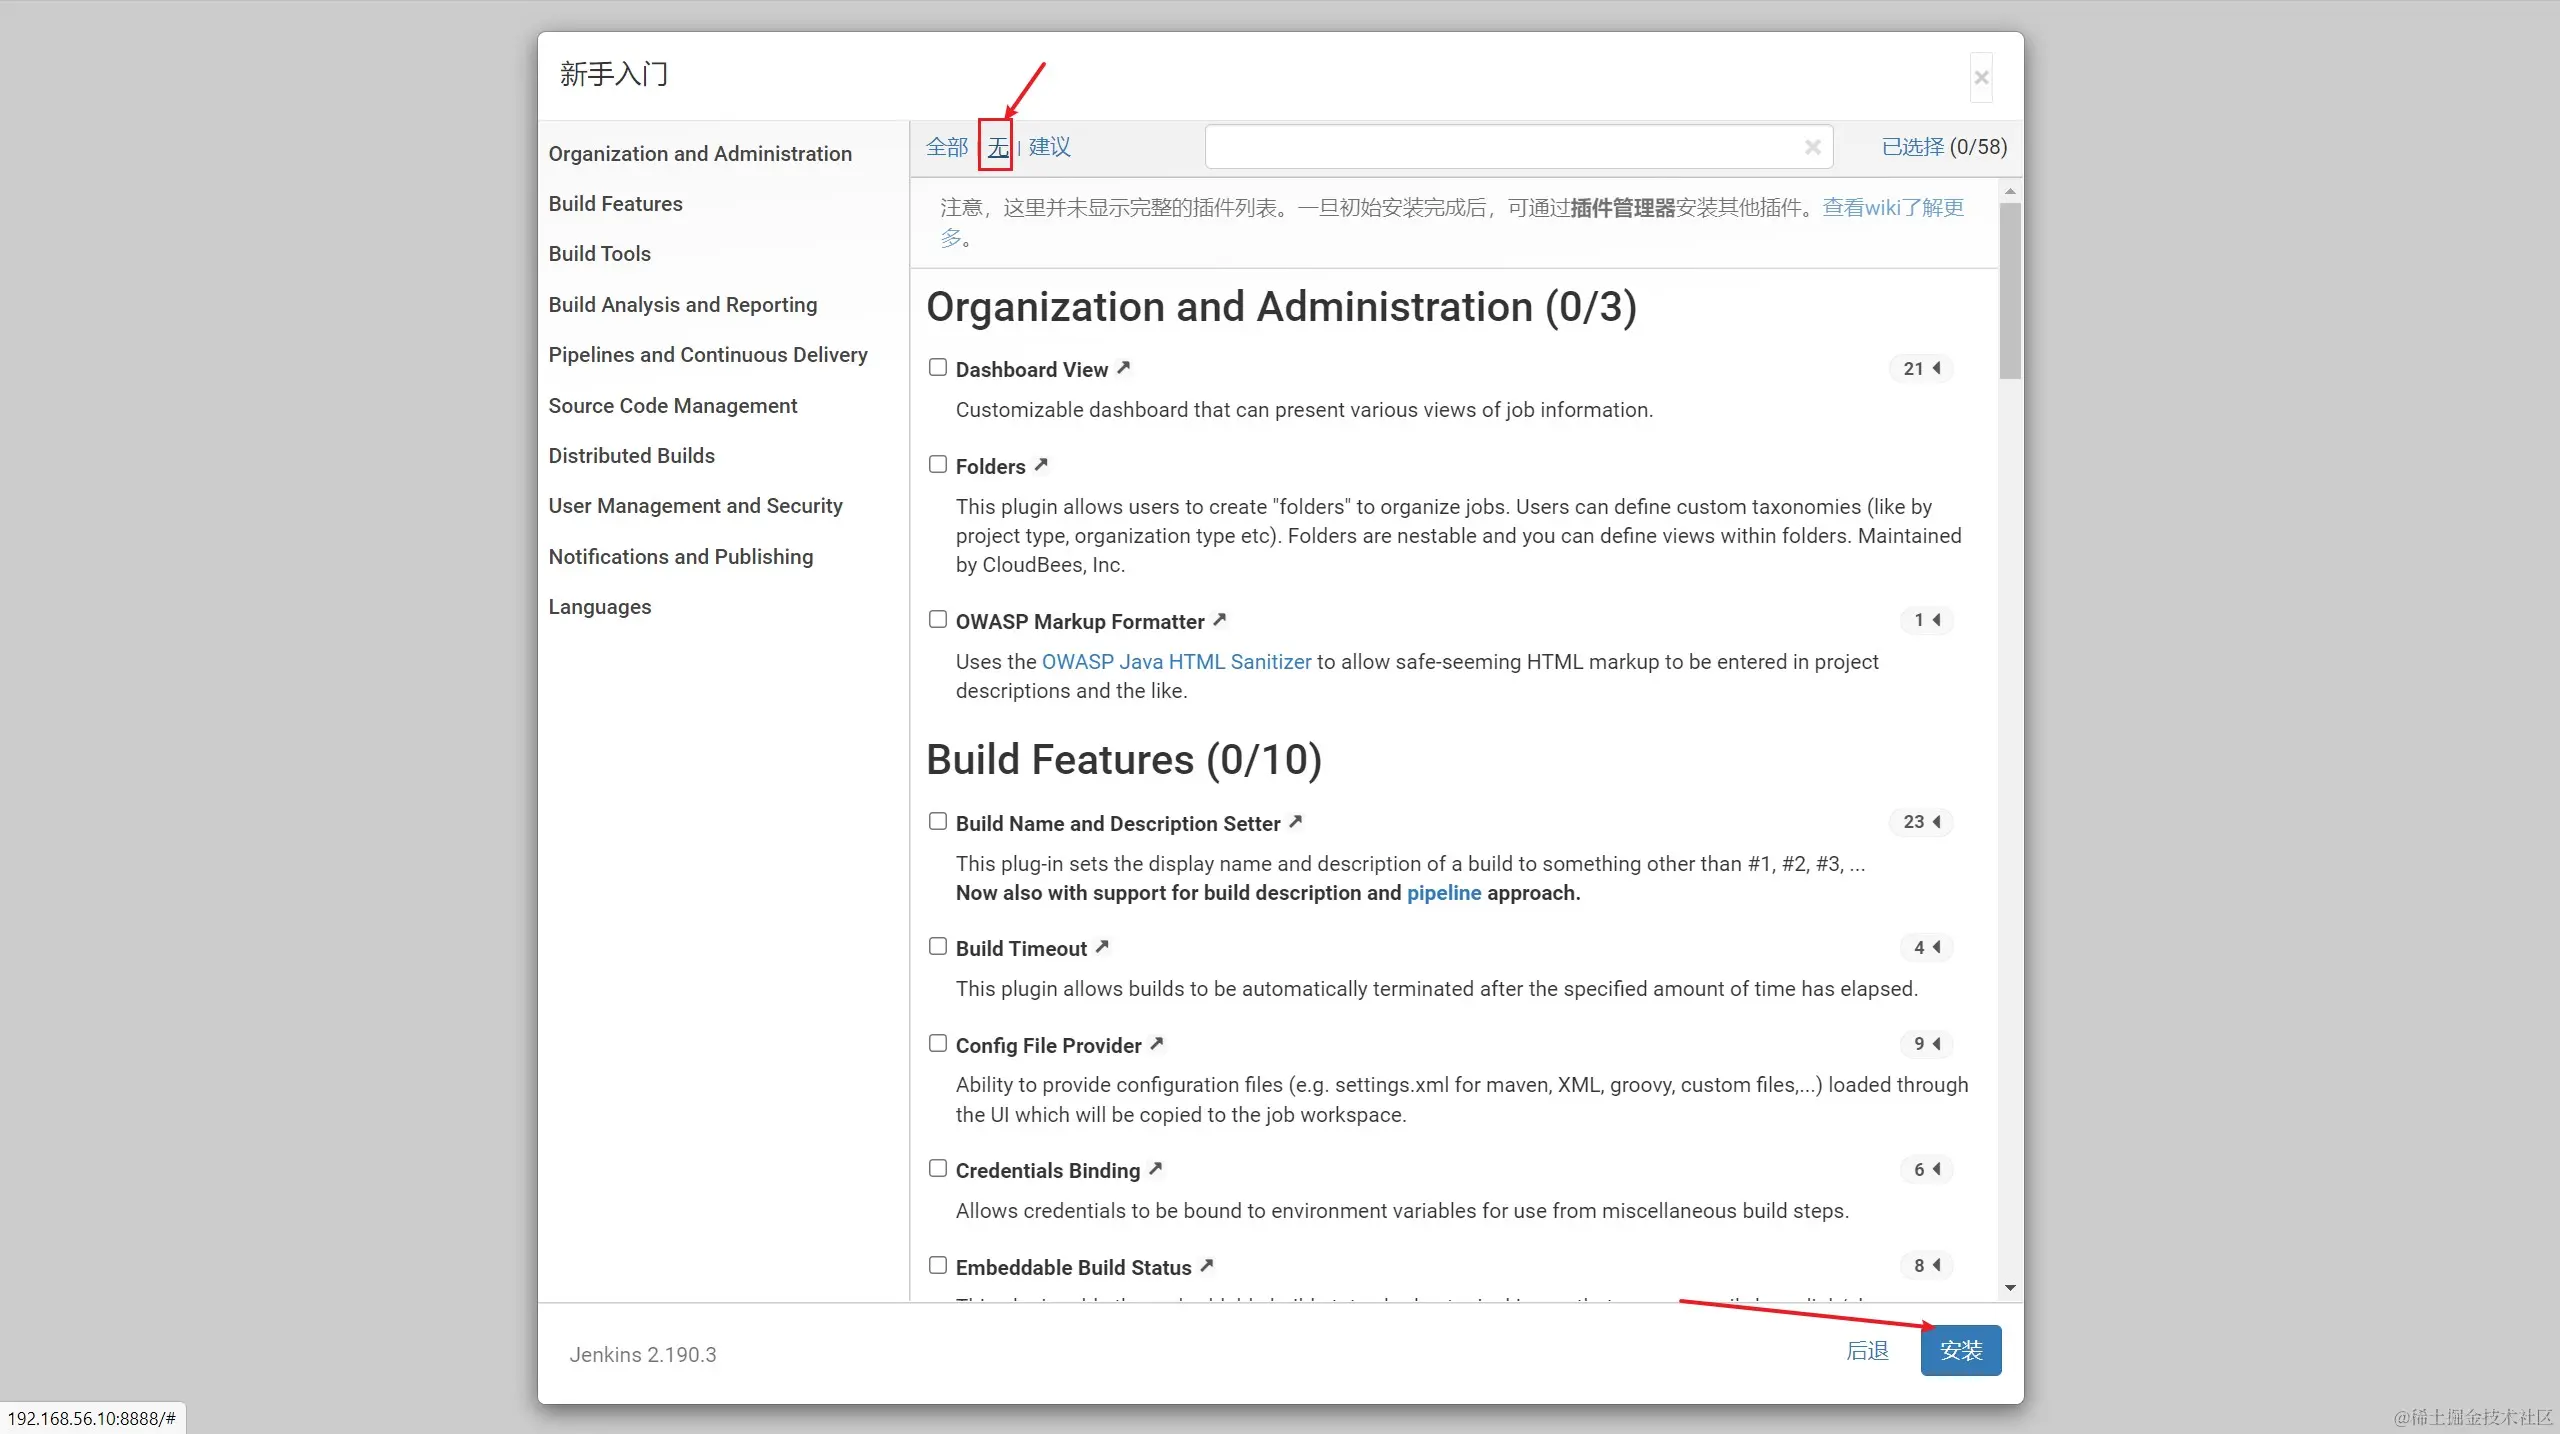Jump to Build Tools category in sidebar
Viewport: 2560px width, 1434px height.
click(599, 254)
